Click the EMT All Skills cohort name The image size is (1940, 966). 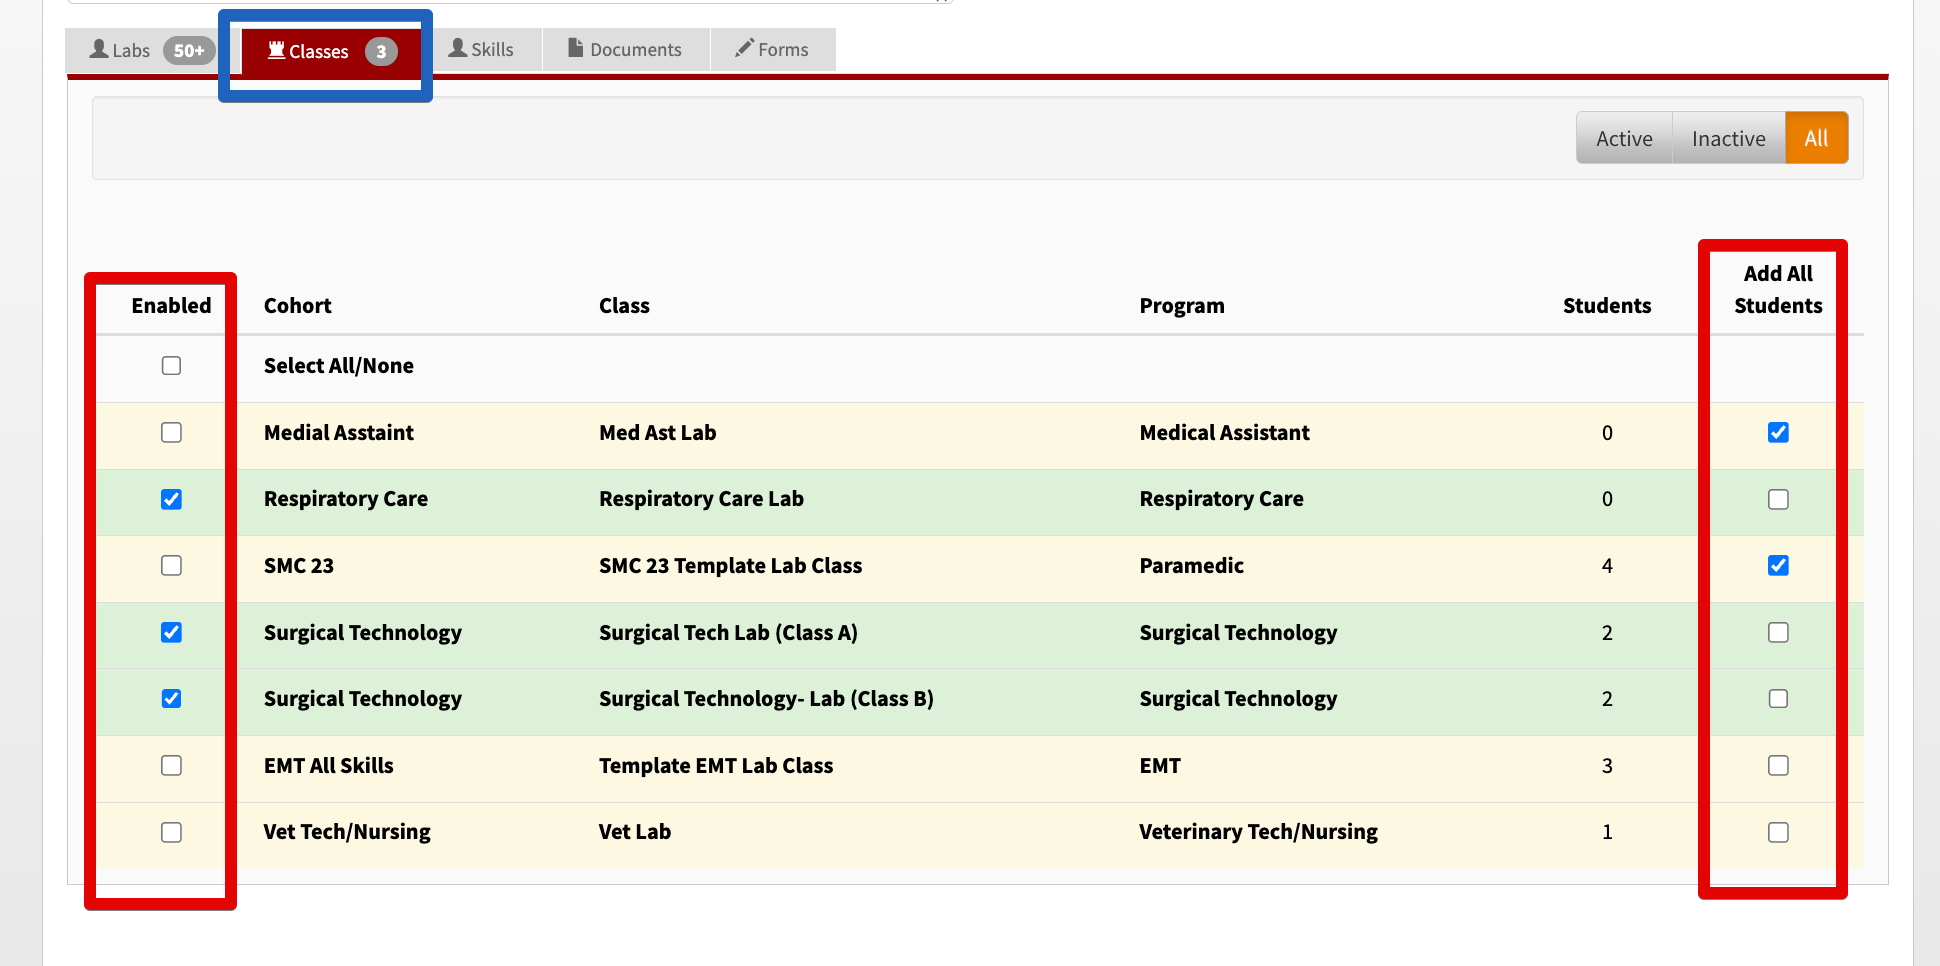click(x=329, y=765)
